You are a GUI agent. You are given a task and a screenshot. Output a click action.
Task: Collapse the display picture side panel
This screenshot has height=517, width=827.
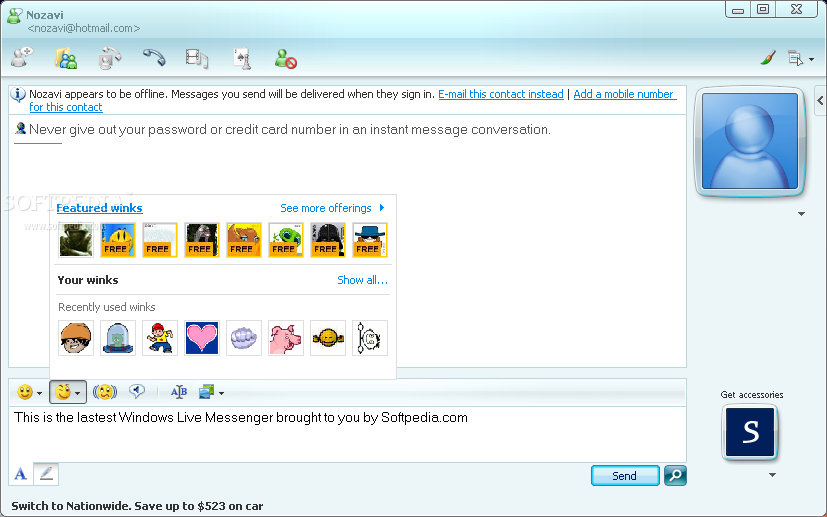click(x=821, y=100)
